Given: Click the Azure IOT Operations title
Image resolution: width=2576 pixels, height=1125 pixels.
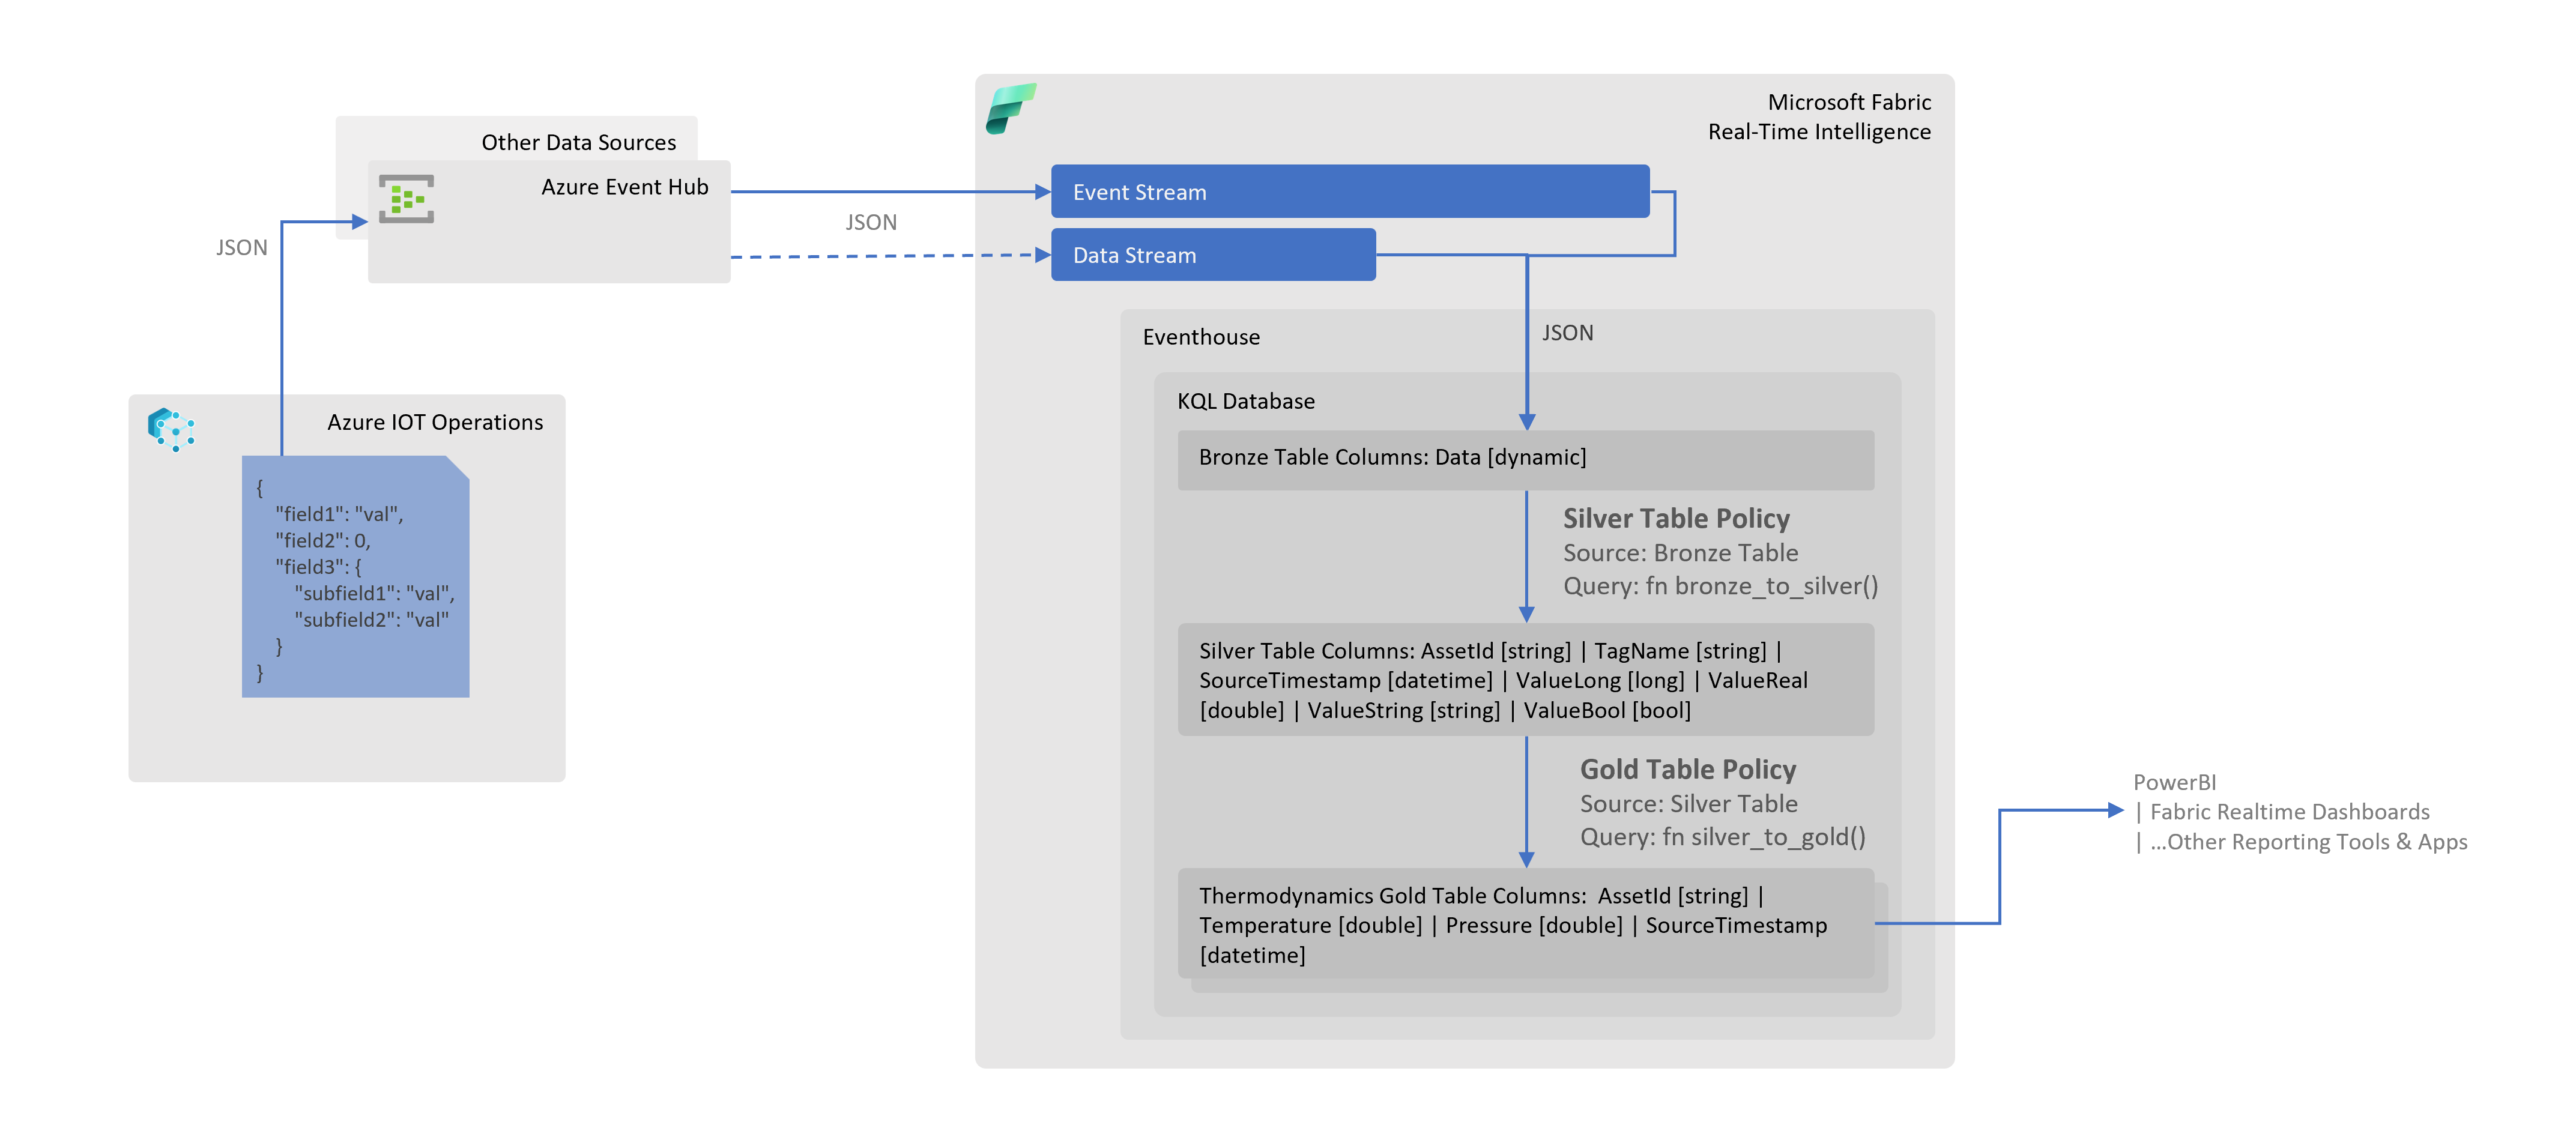Looking at the screenshot, I should pos(435,422).
